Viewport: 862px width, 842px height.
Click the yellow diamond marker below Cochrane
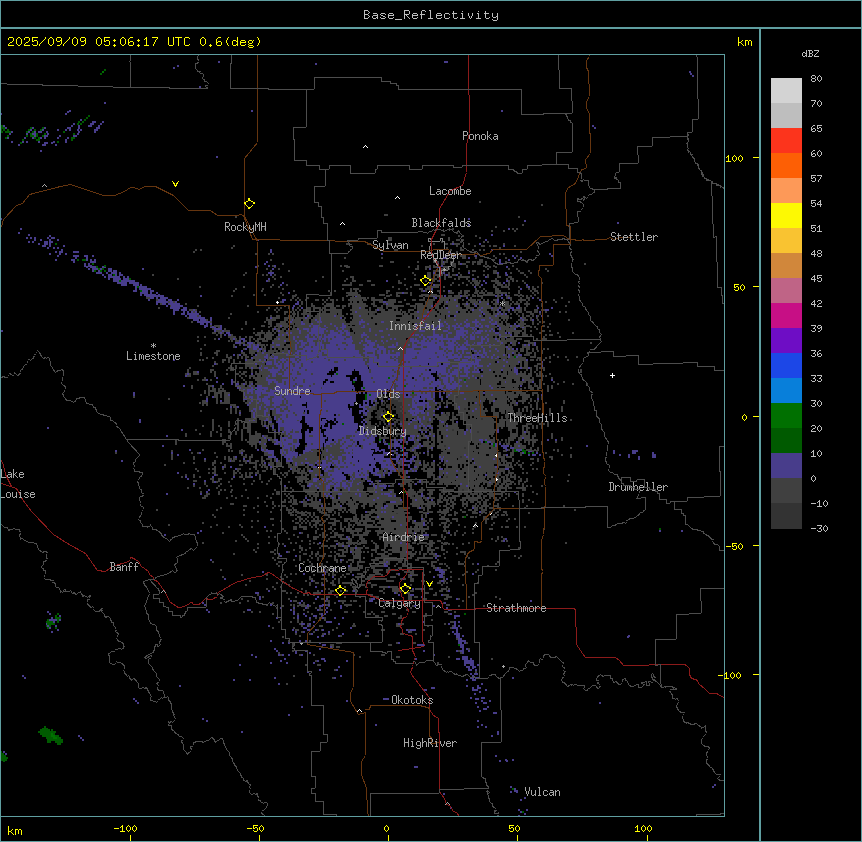click(341, 591)
